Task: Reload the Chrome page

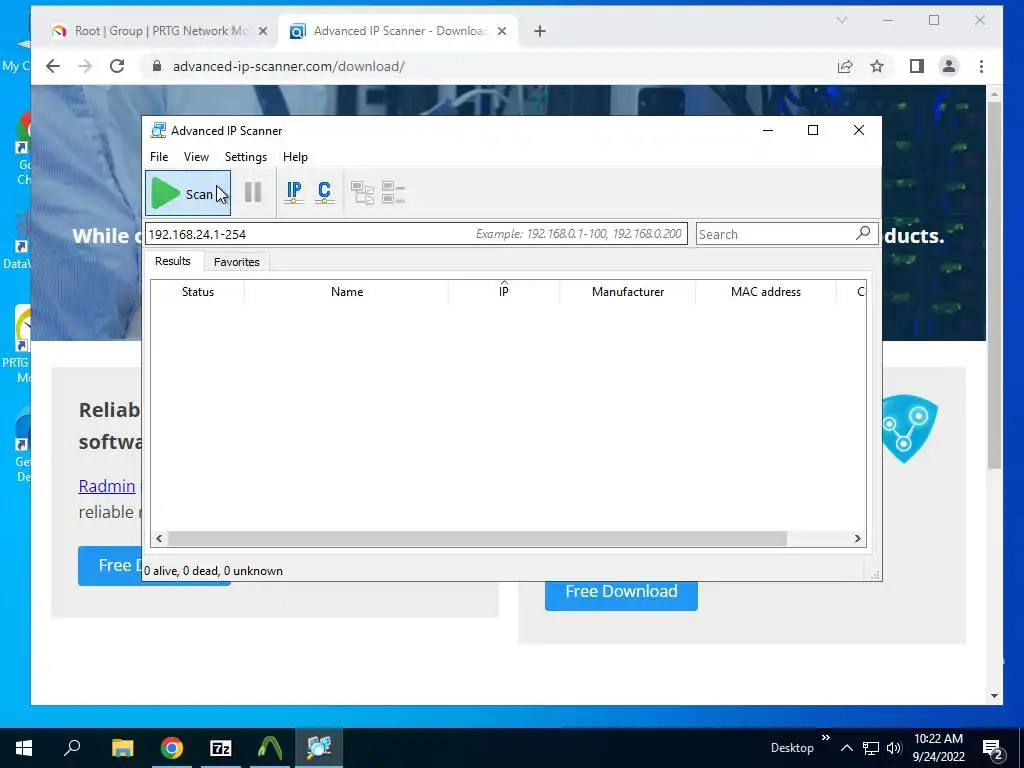Action: coord(117,66)
